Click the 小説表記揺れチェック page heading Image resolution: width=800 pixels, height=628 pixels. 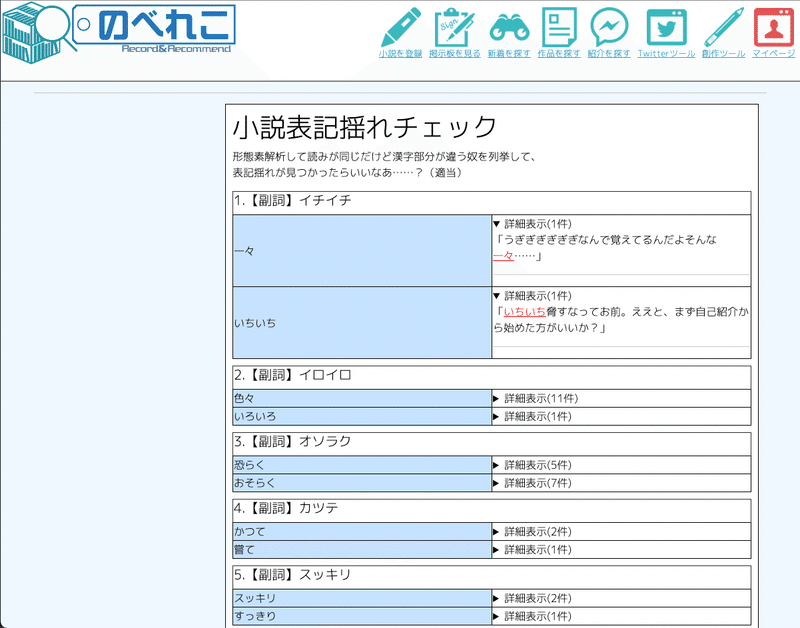coord(364,127)
